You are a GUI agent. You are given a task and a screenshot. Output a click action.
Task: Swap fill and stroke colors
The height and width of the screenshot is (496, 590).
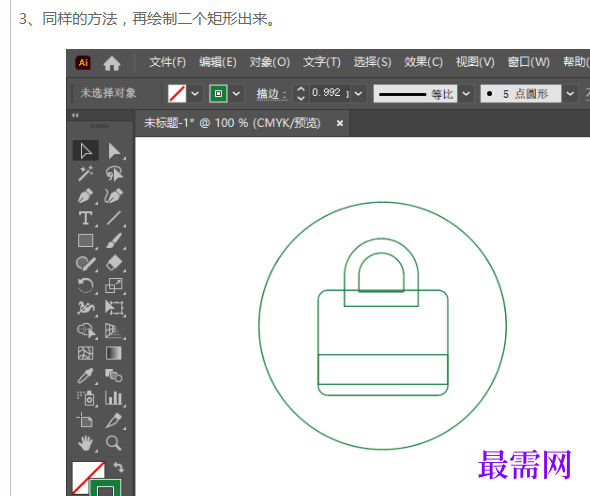pyautogui.click(x=119, y=467)
